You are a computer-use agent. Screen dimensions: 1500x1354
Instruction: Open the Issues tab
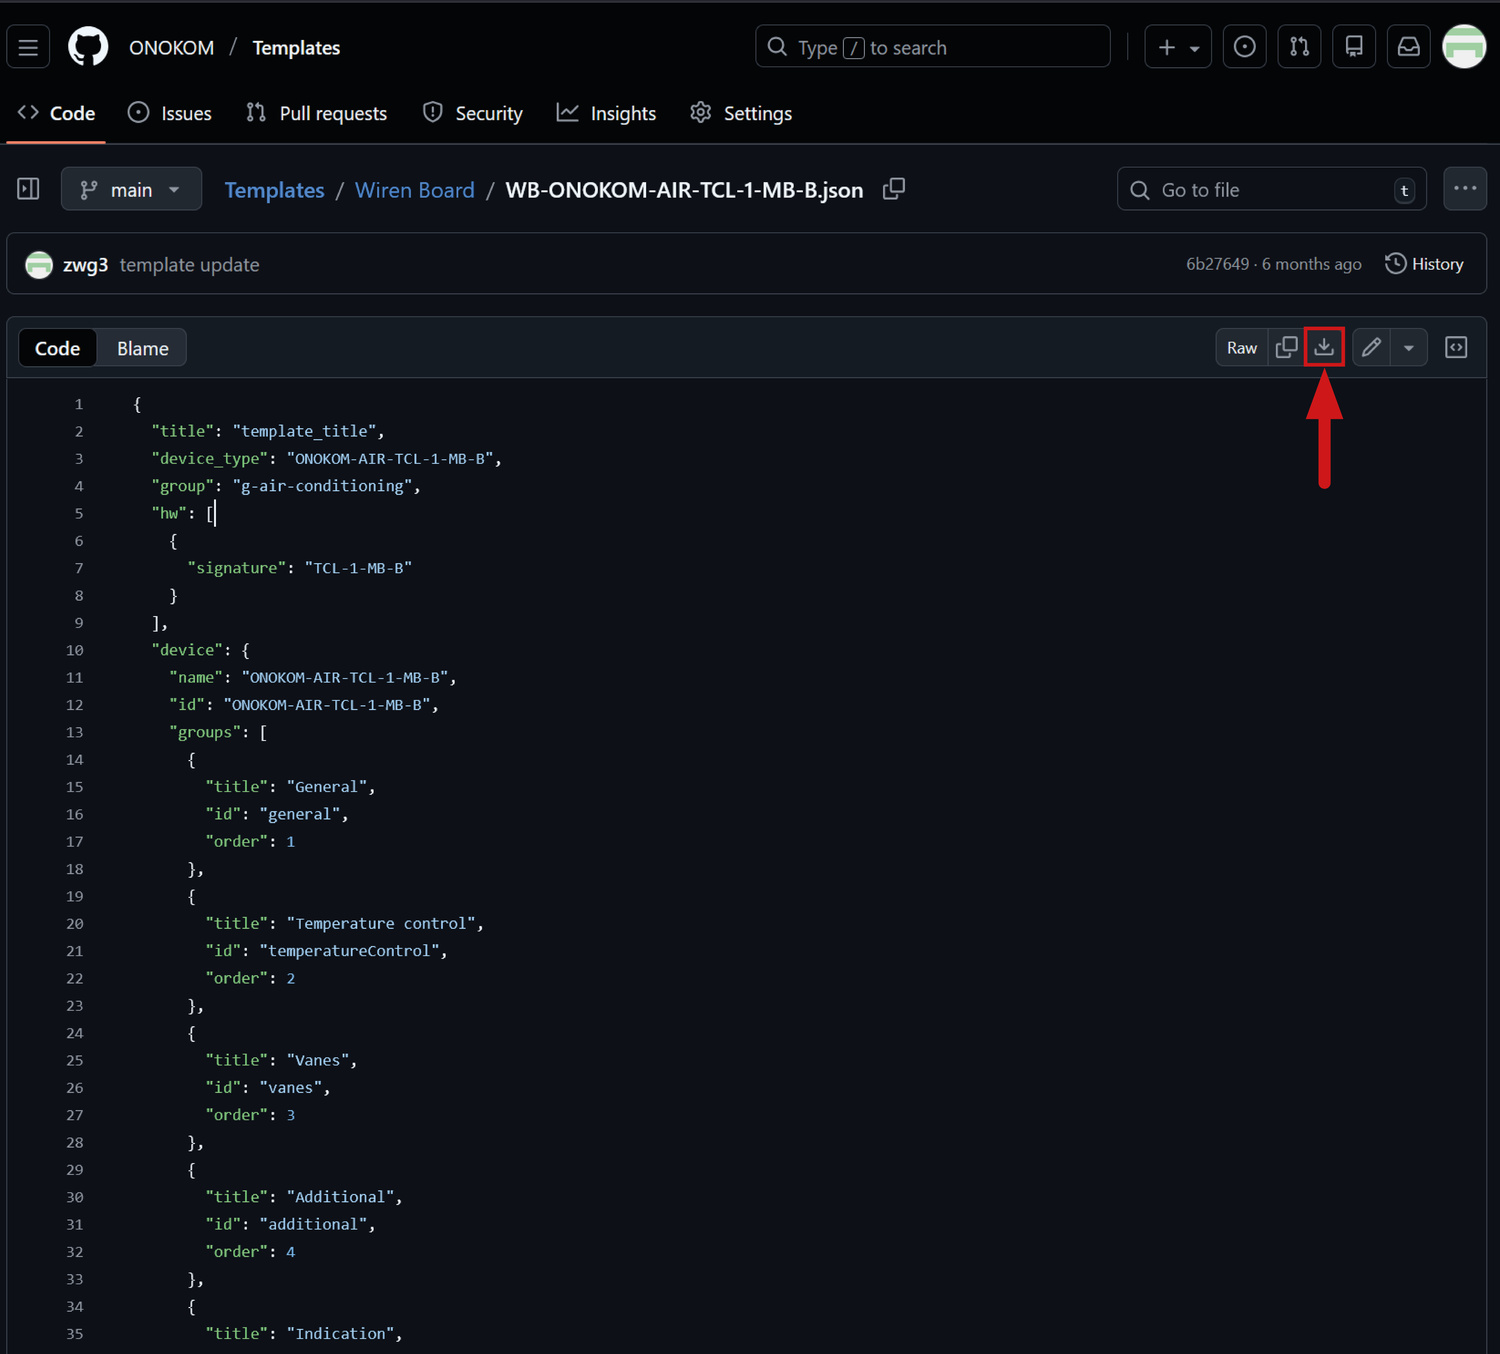pyautogui.click(x=170, y=113)
